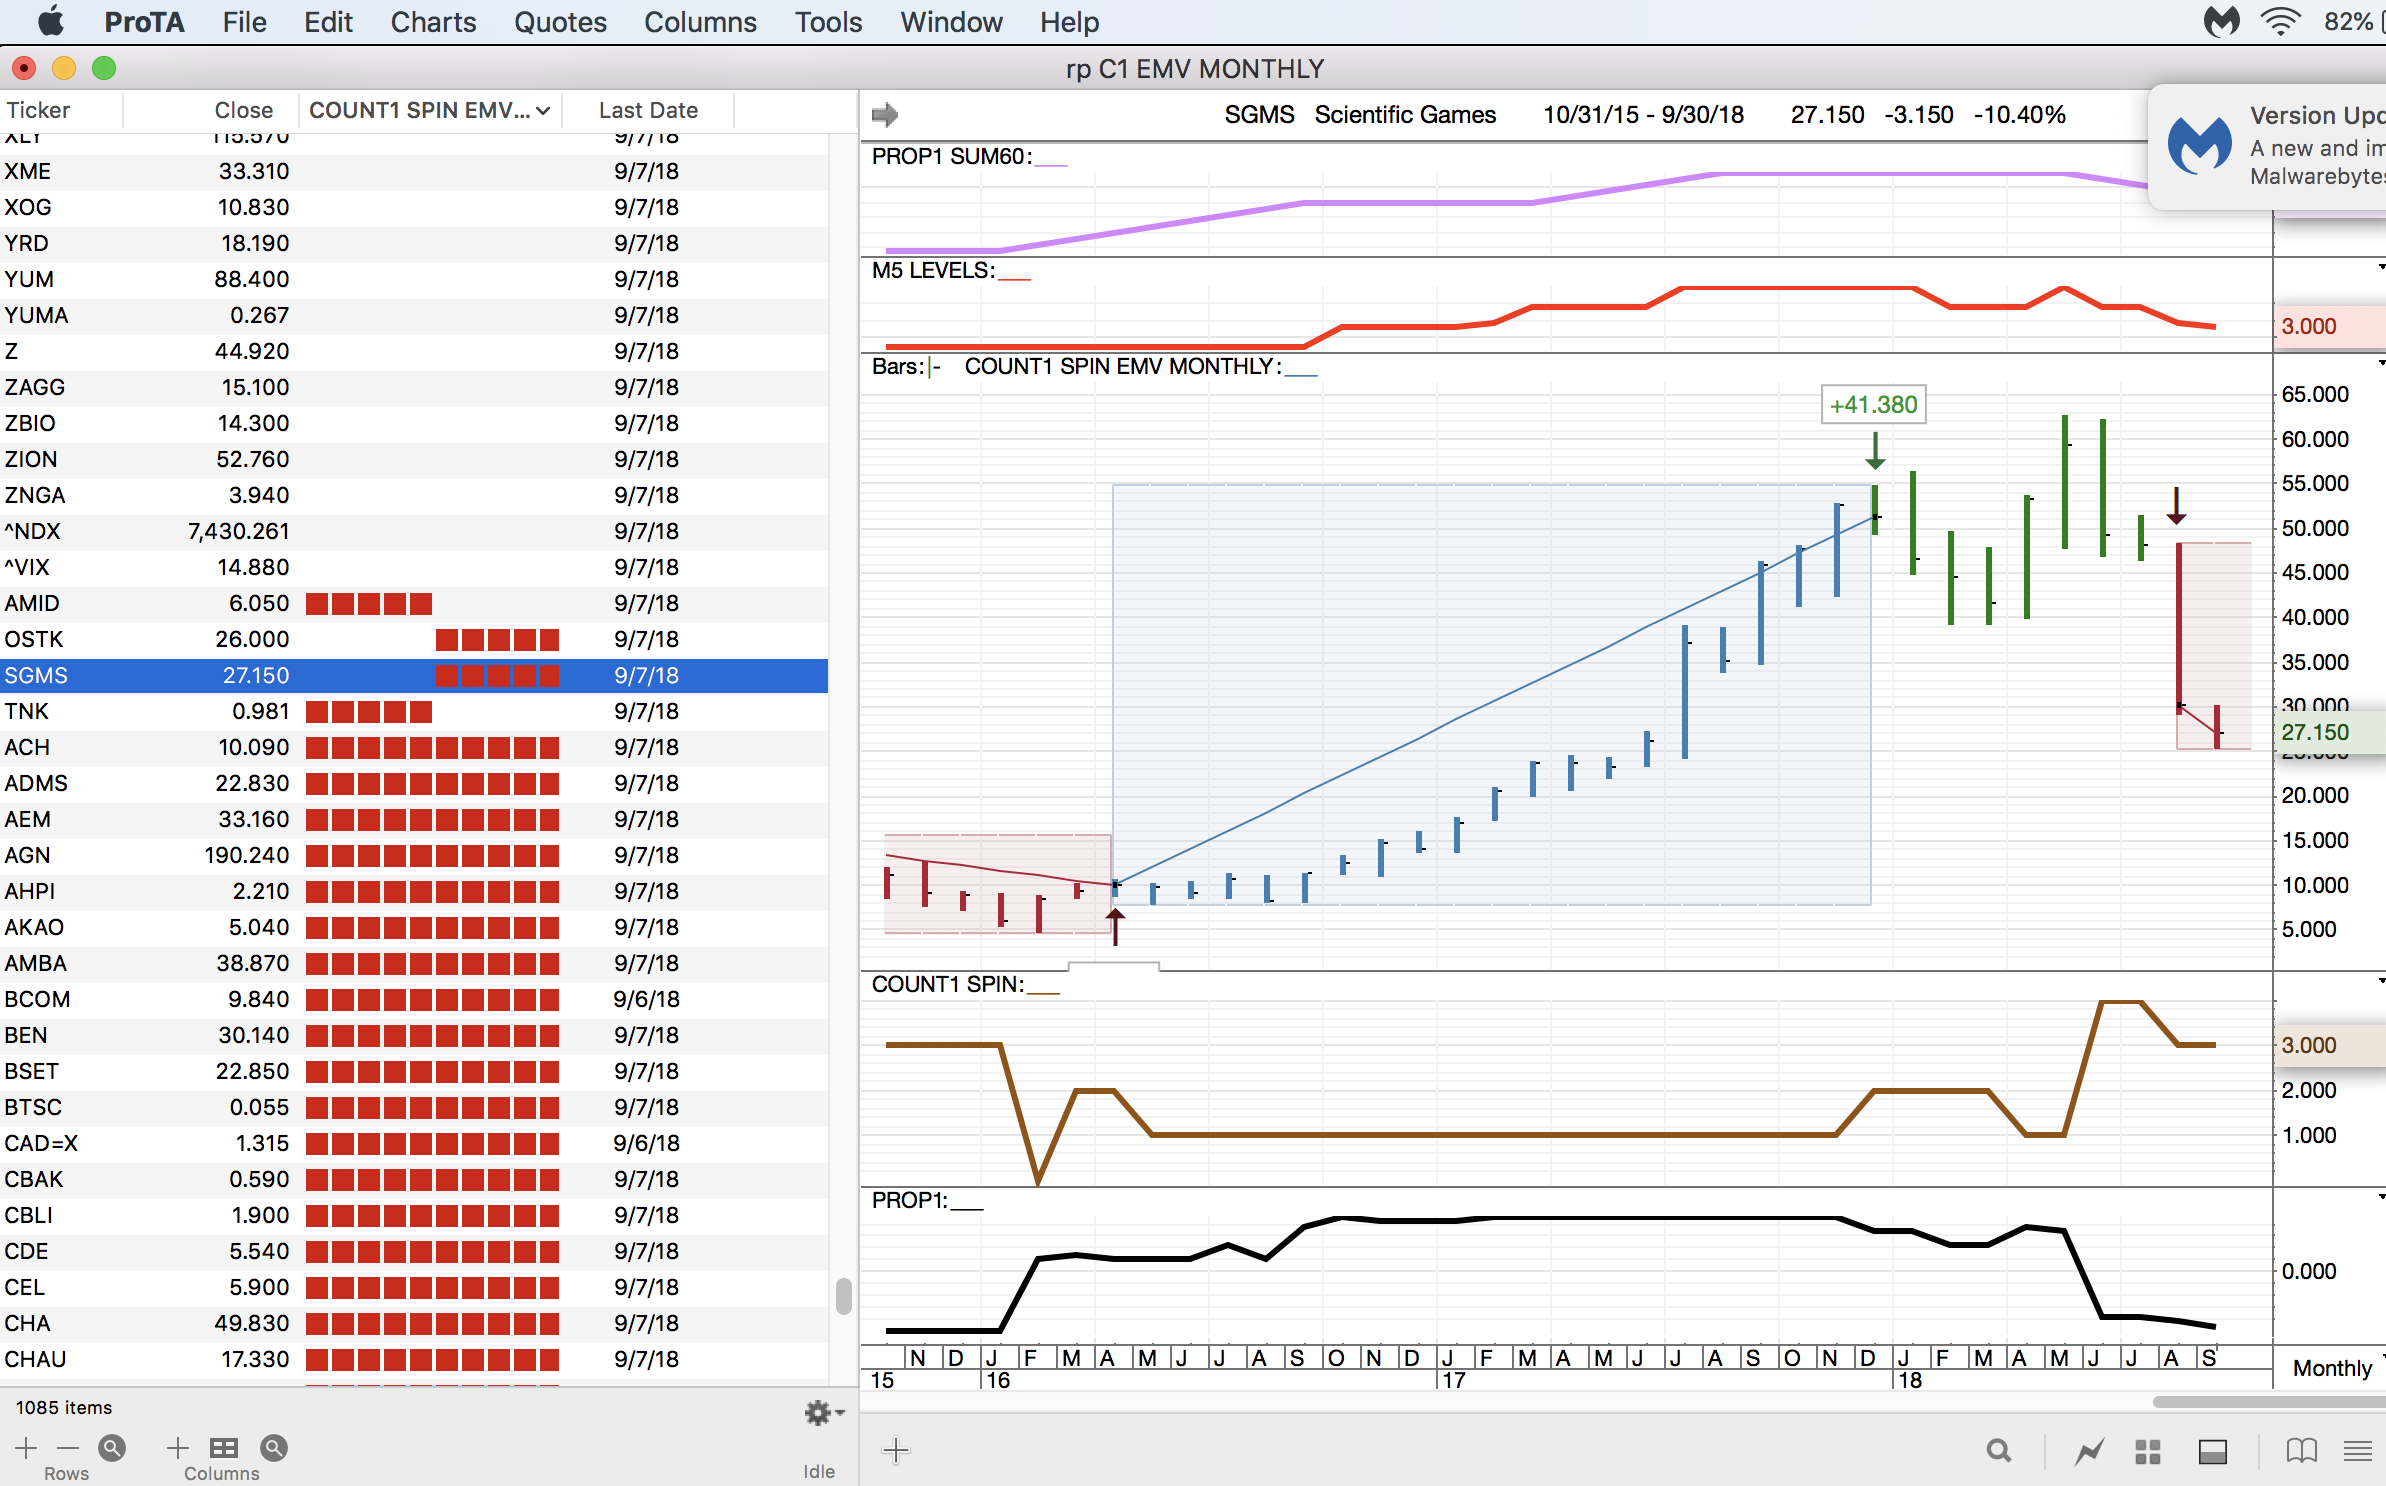Image resolution: width=2386 pixels, height=1486 pixels.
Task: Open the Monthly periodicity selector
Action: point(2331,1367)
